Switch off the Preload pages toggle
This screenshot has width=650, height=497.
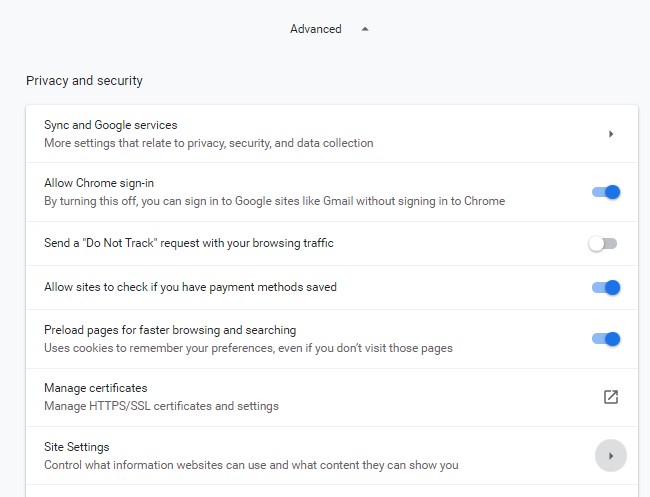pyautogui.click(x=606, y=339)
